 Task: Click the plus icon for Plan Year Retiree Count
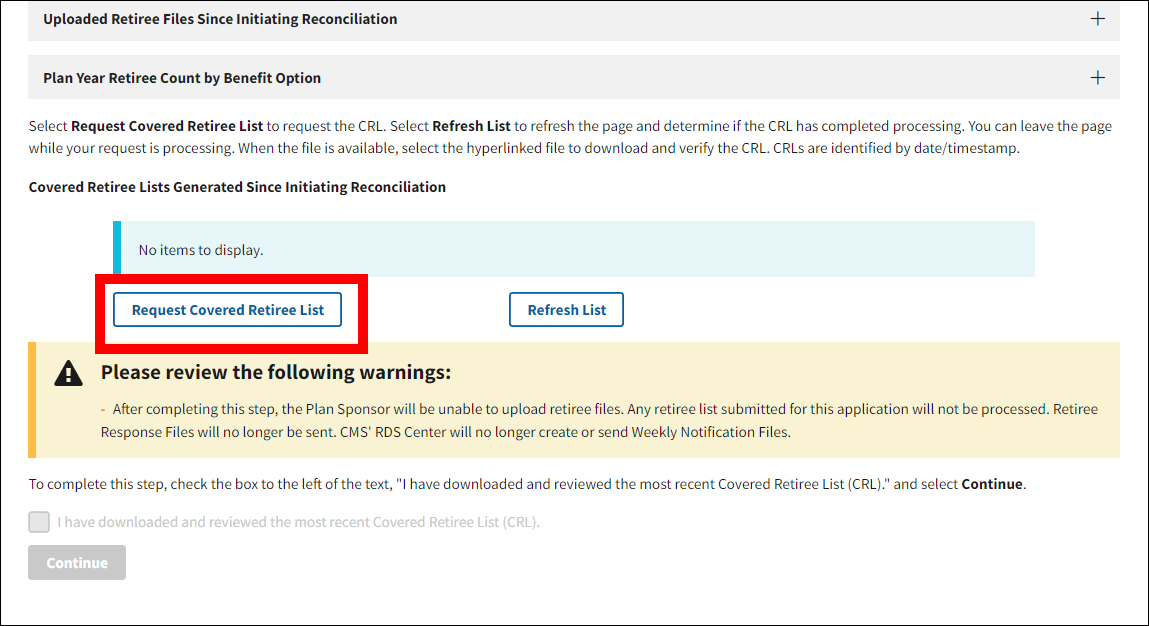point(1097,78)
